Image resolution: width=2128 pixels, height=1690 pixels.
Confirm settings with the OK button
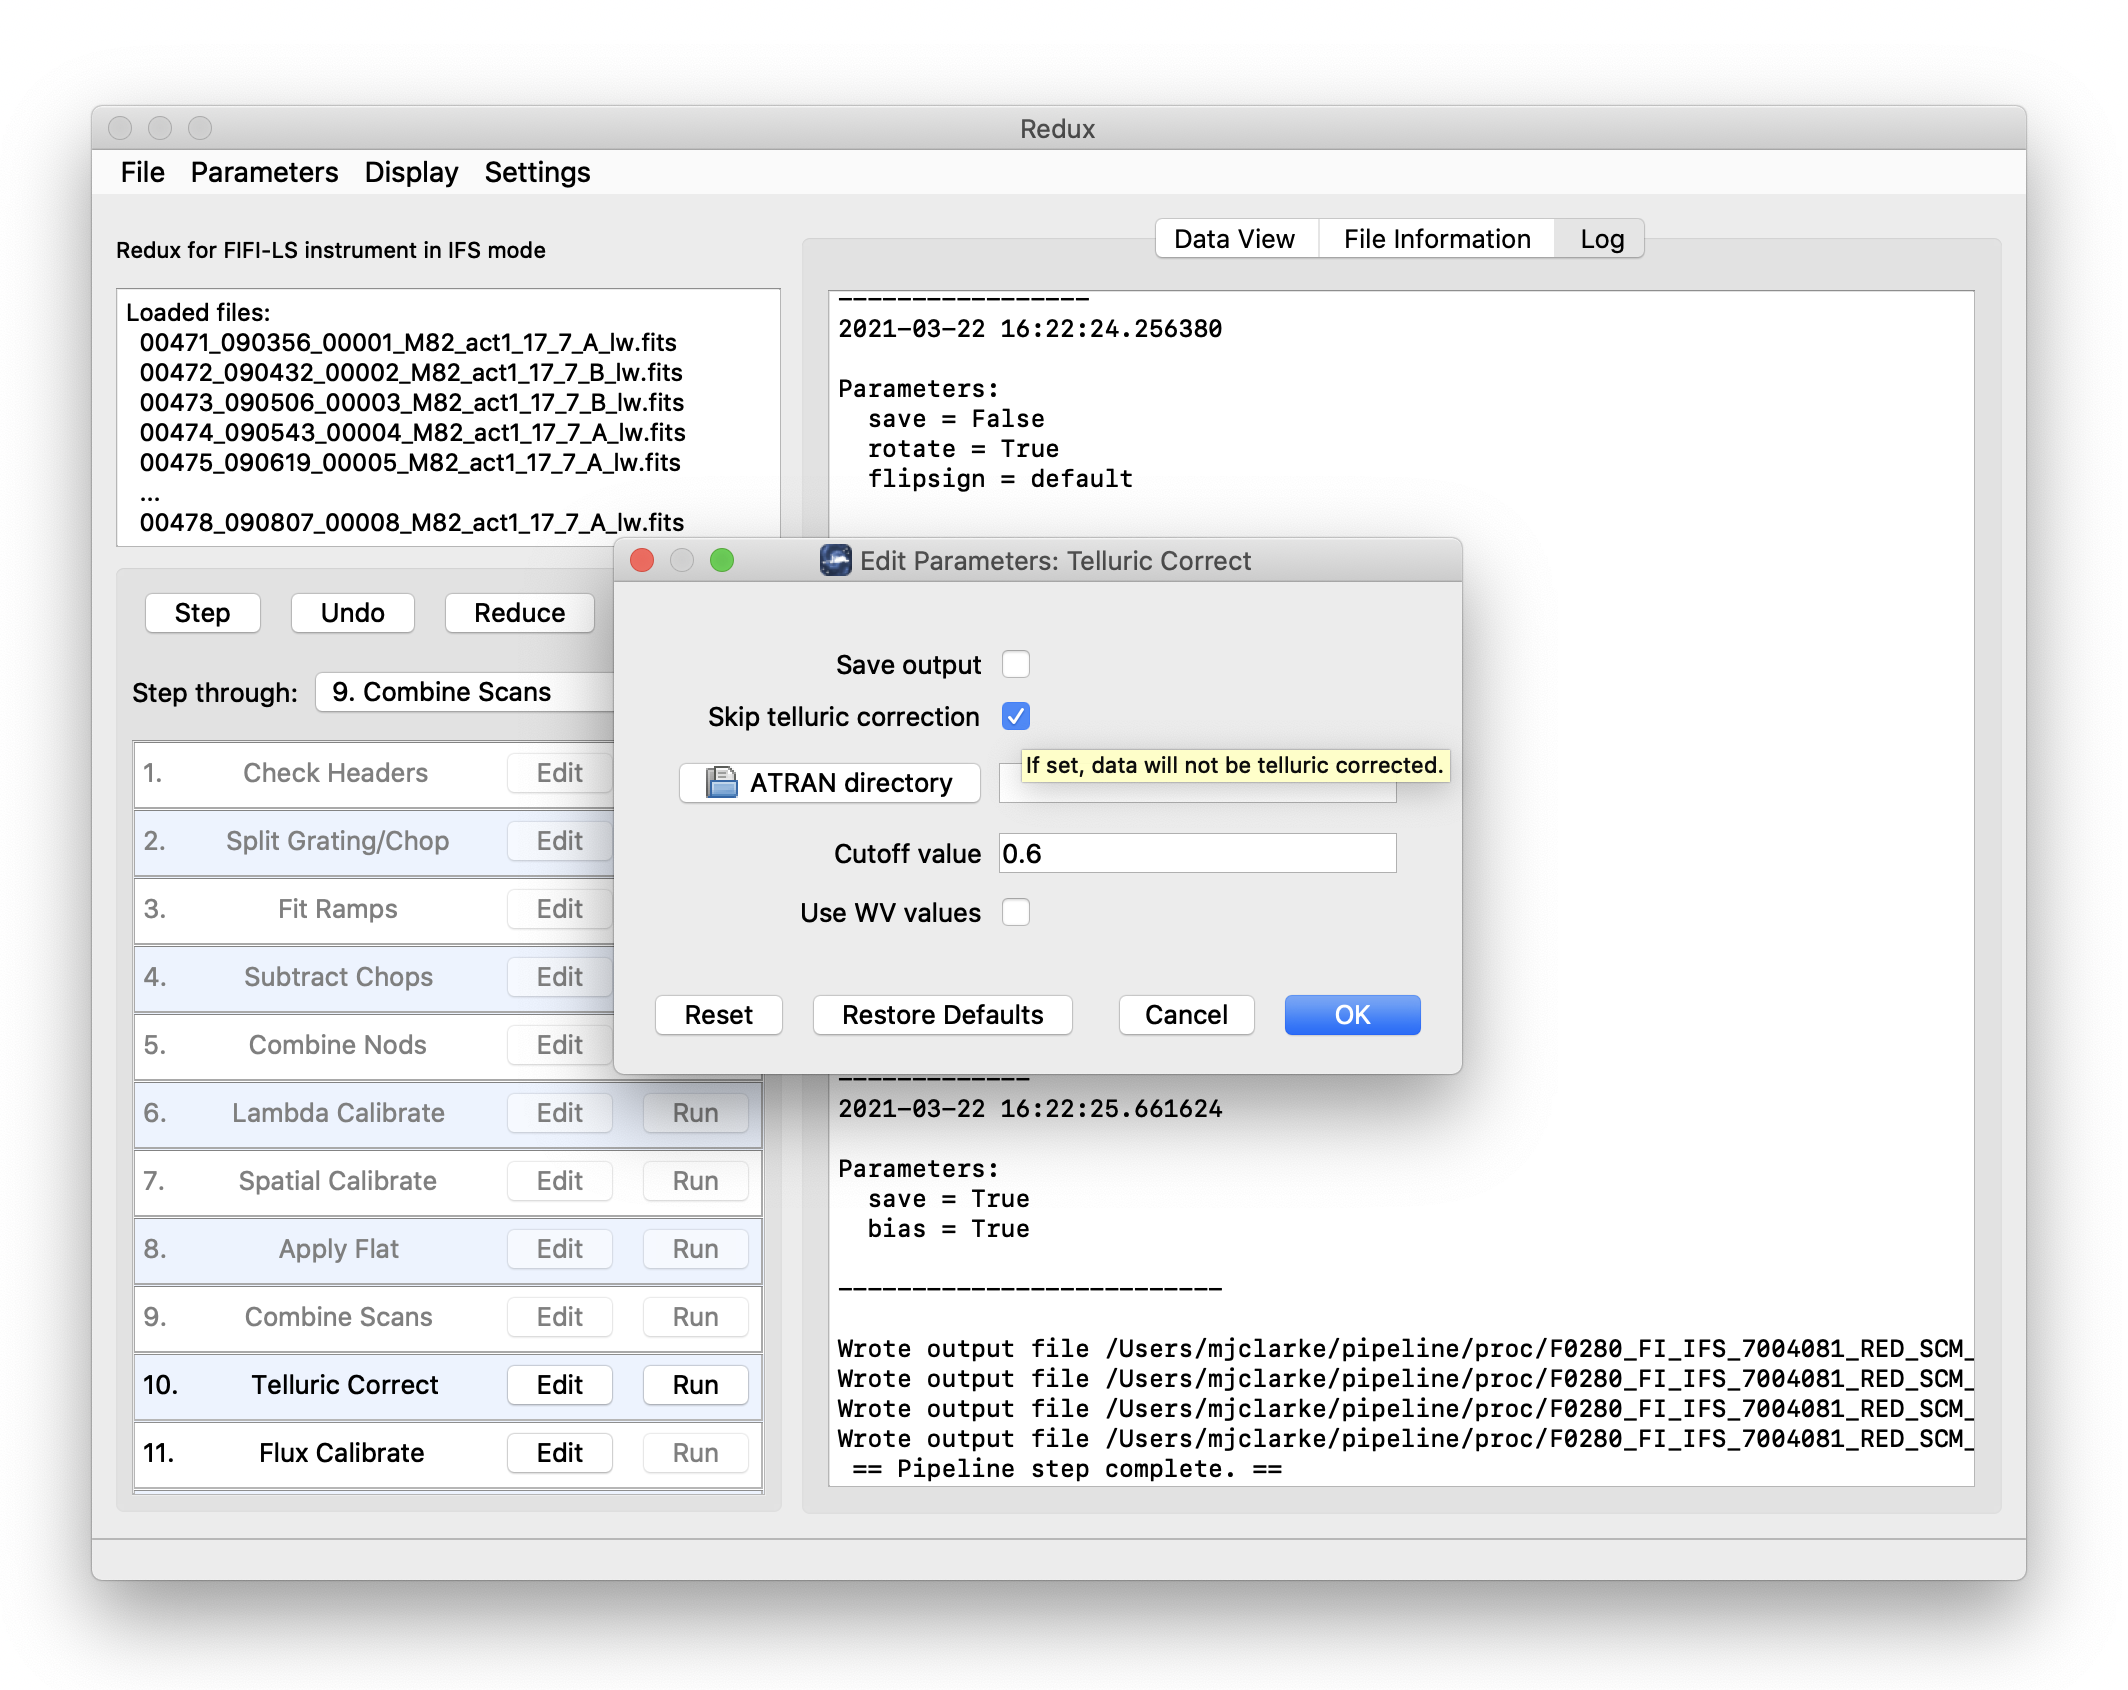click(1351, 1015)
